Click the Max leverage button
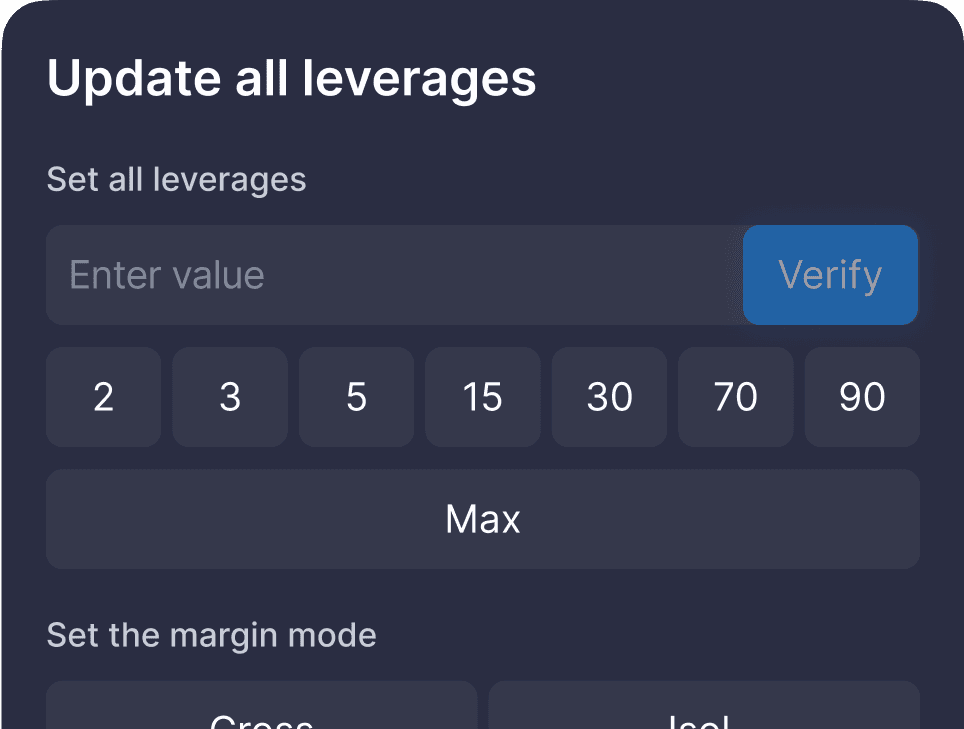This screenshot has width=964, height=729. [x=483, y=519]
